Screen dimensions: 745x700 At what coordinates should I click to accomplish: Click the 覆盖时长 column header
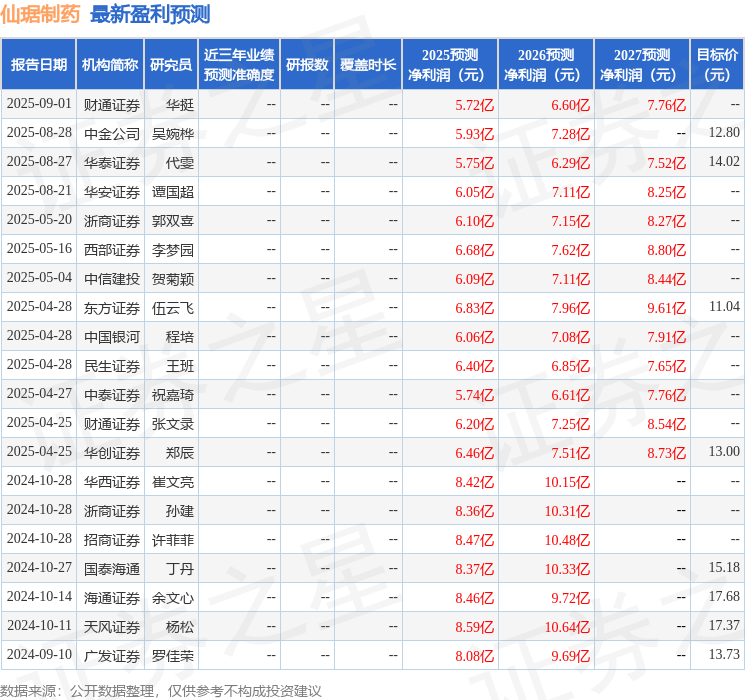tap(368, 65)
